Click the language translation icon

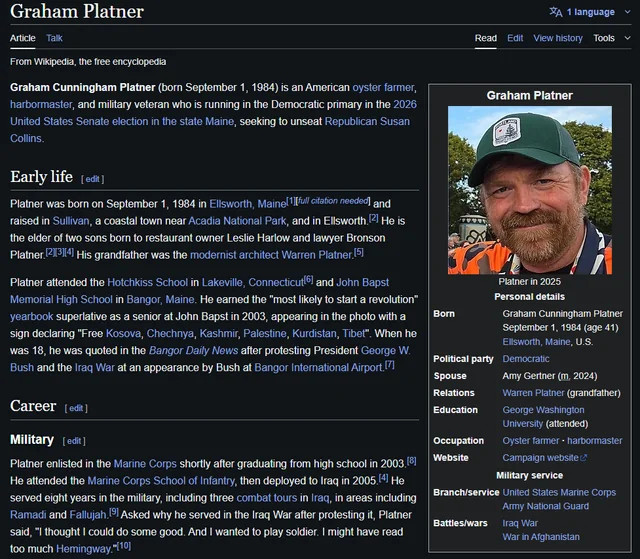pyautogui.click(x=556, y=12)
